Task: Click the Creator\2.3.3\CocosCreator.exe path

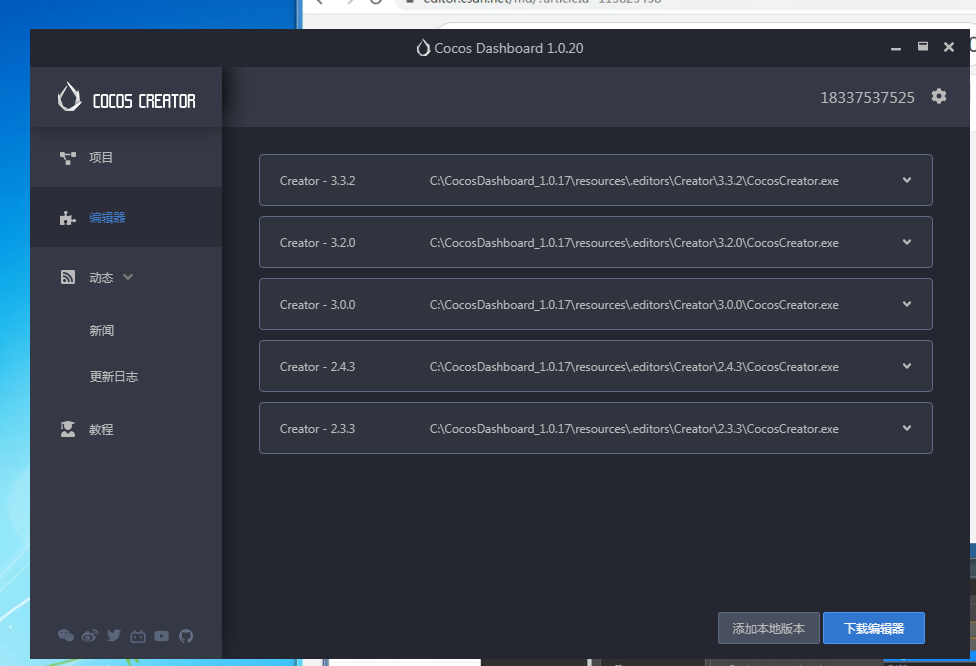Action: [x=634, y=429]
